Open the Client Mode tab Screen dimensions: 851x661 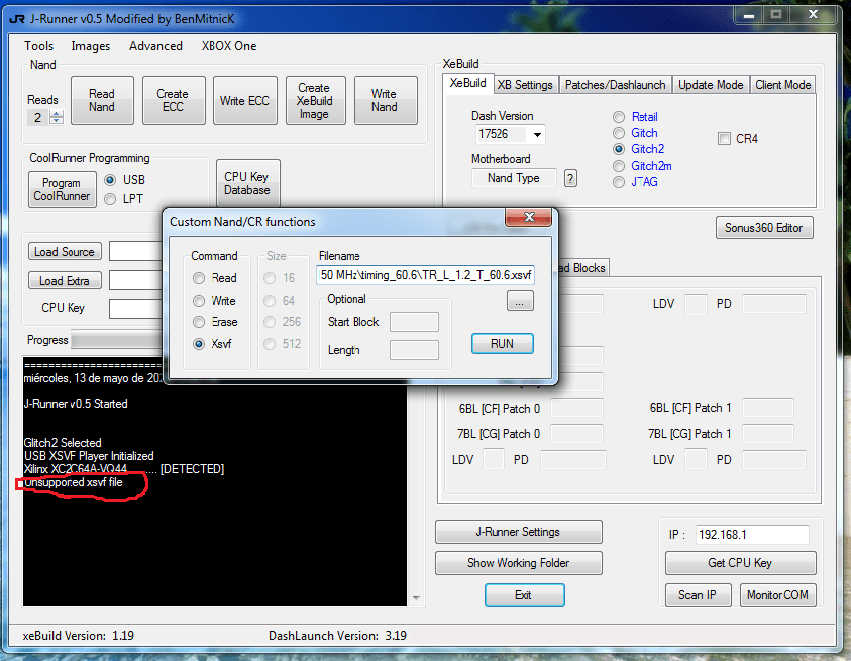(783, 85)
